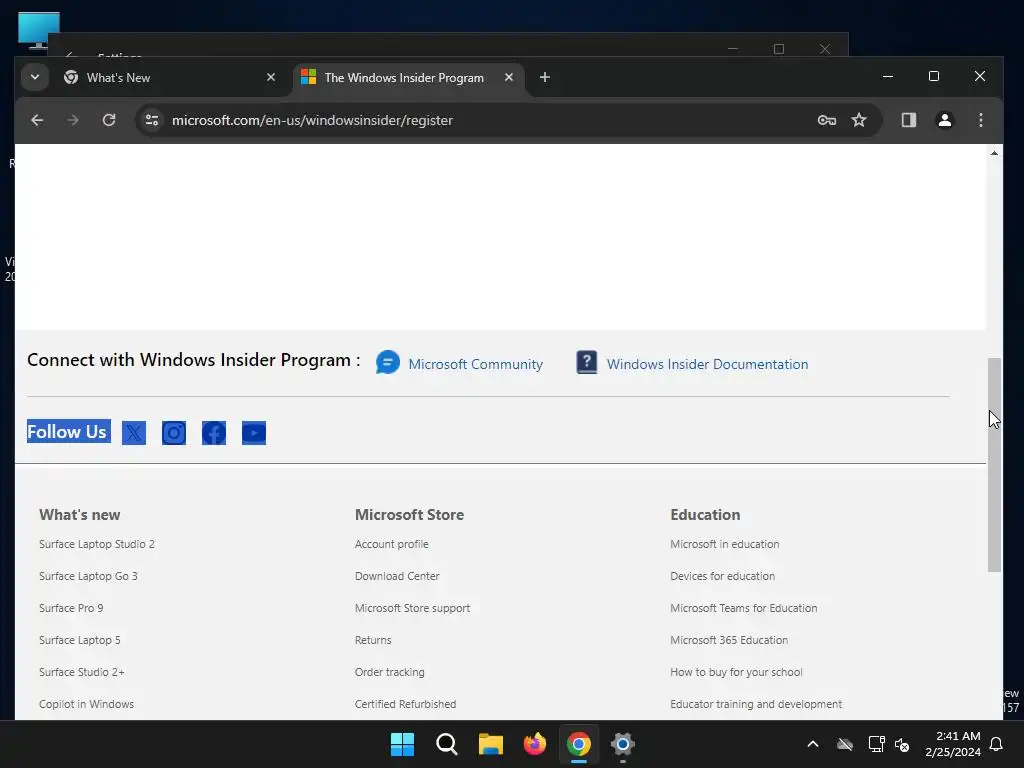The height and width of the screenshot is (768, 1024).
Task: Open Copilot in Windows link
Action: (86, 704)
